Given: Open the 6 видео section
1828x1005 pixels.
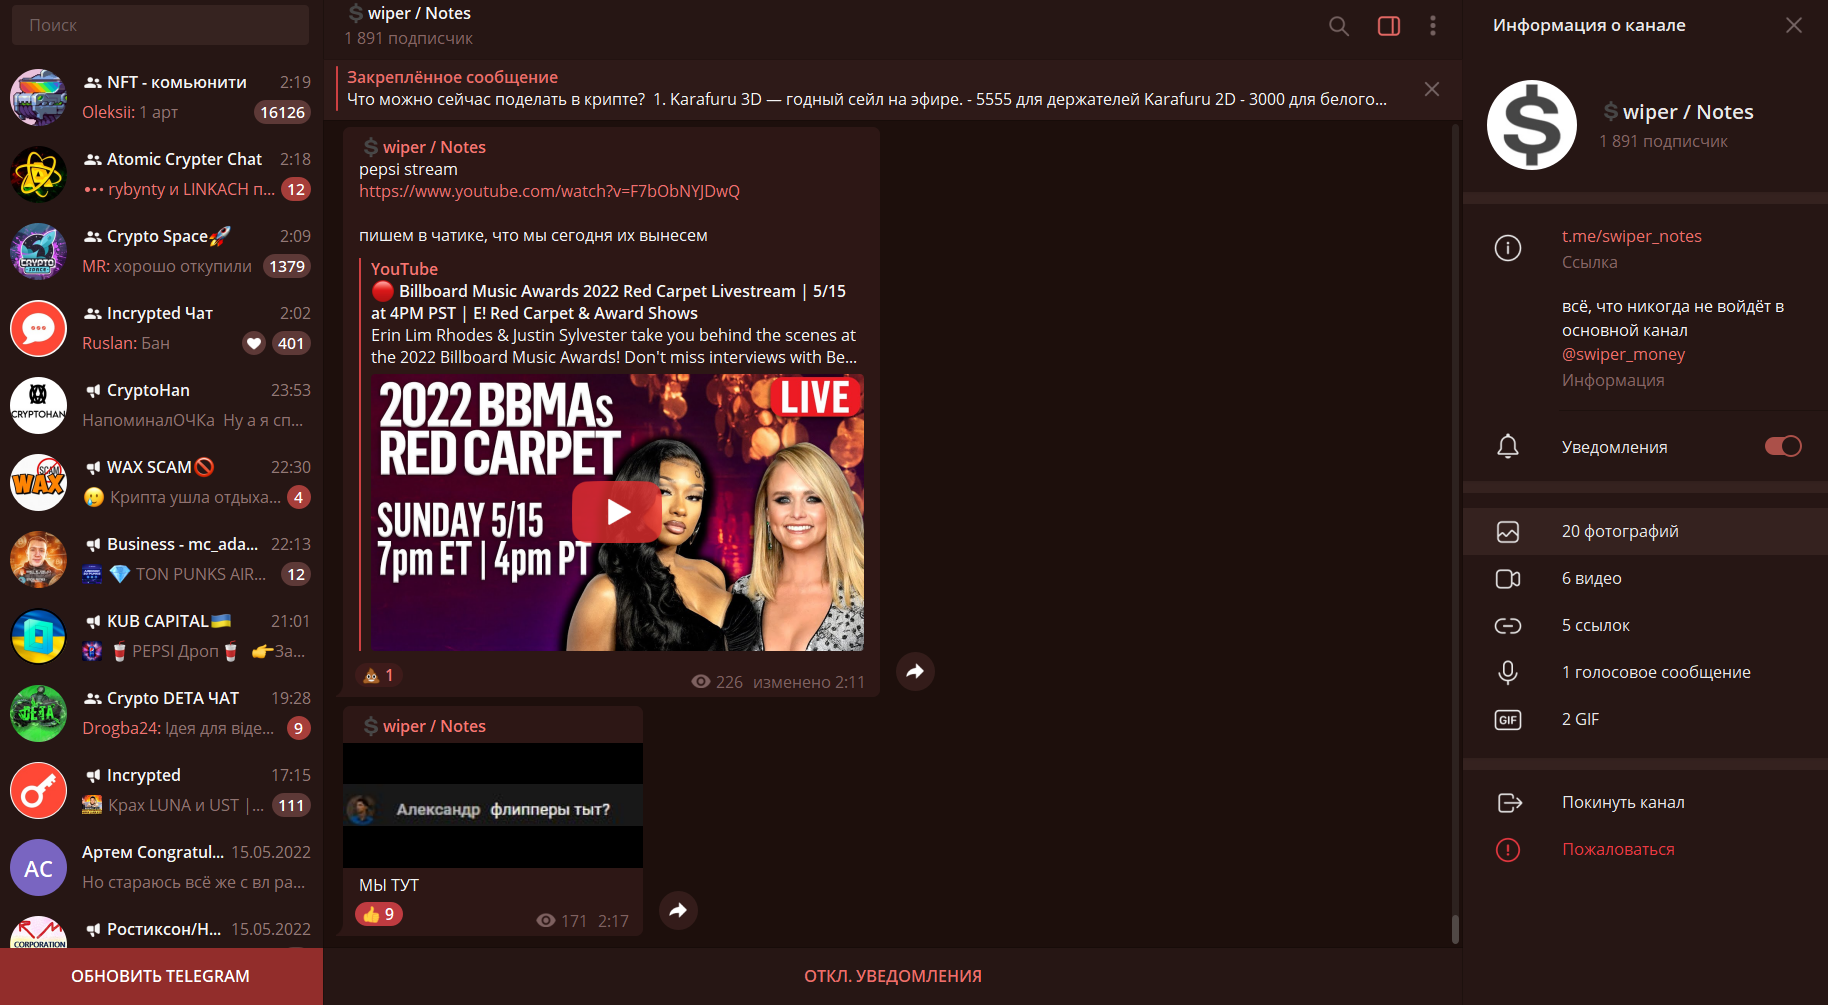Looking at the screenshot, I should click(x=1645, y=578).
